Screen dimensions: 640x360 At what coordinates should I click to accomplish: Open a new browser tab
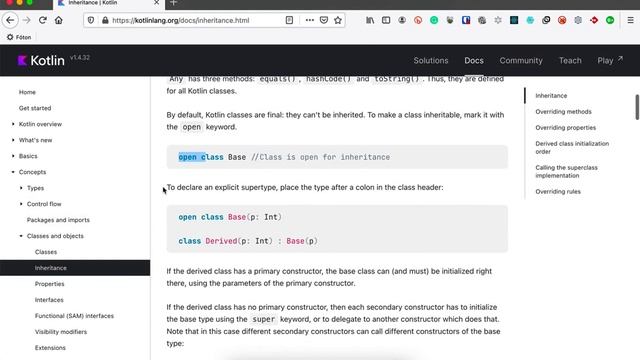(x=173, y=3)
